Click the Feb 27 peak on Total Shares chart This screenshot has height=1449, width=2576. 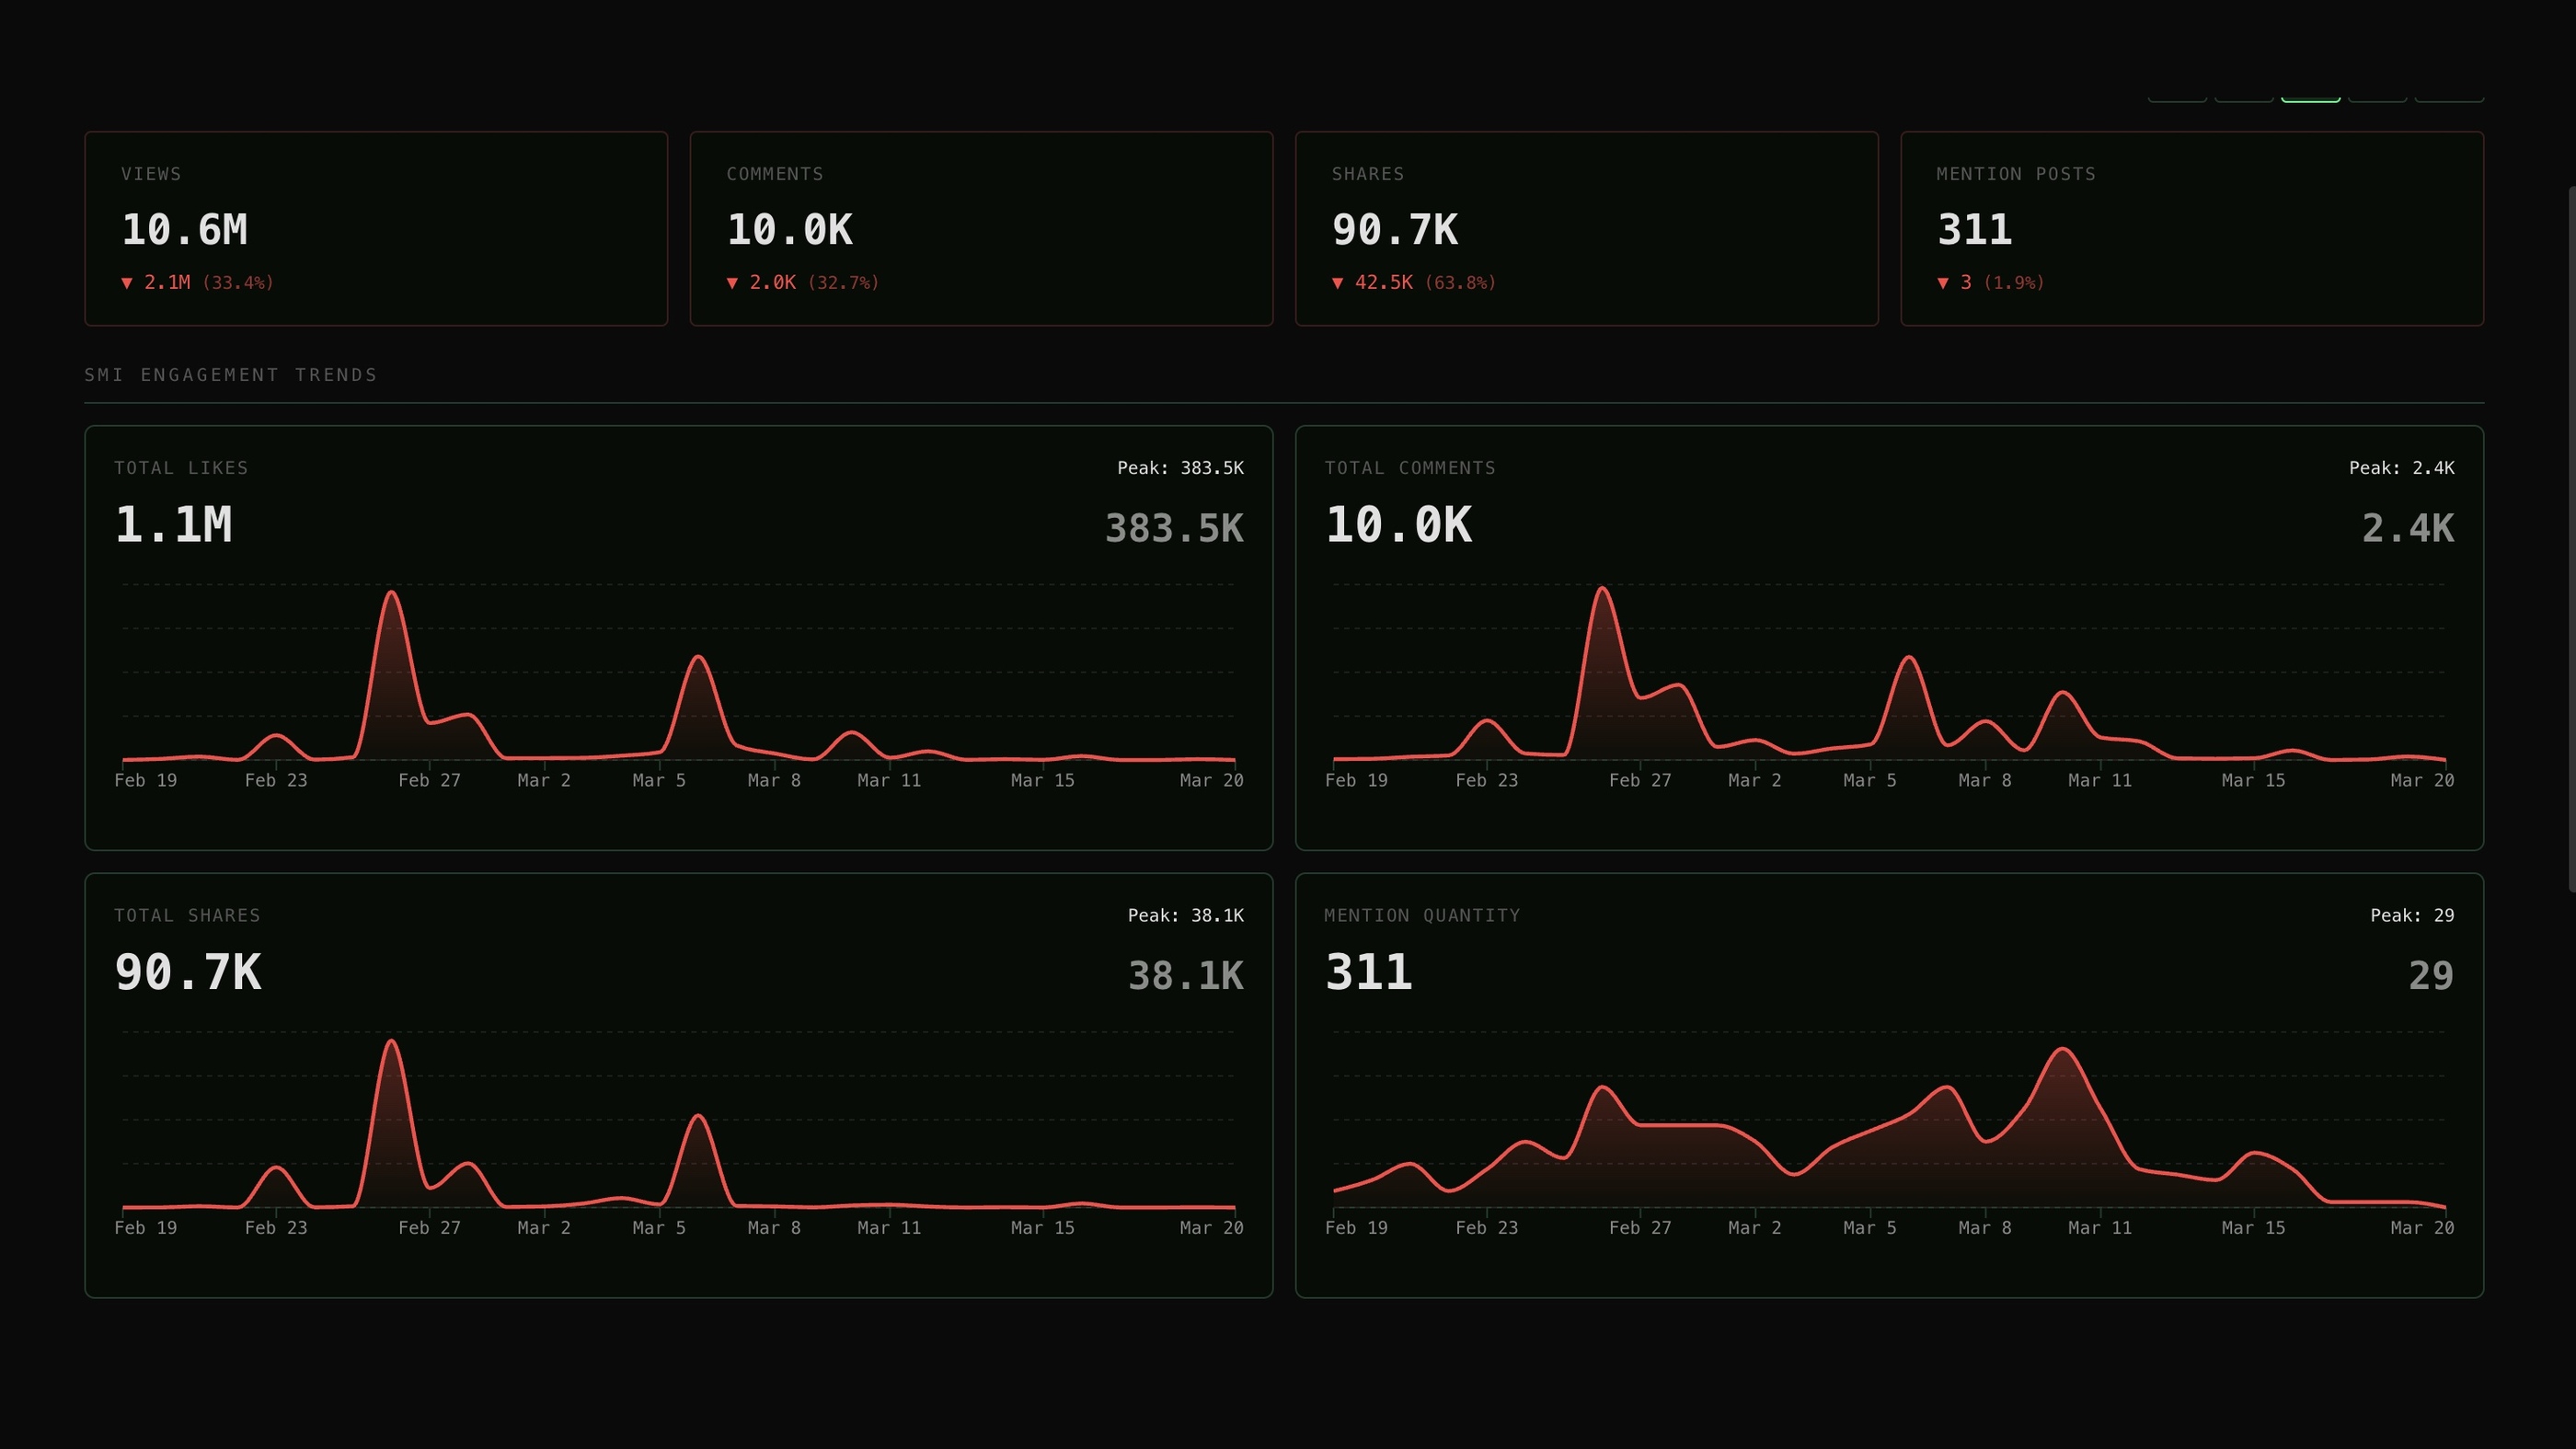point(392,1043)
